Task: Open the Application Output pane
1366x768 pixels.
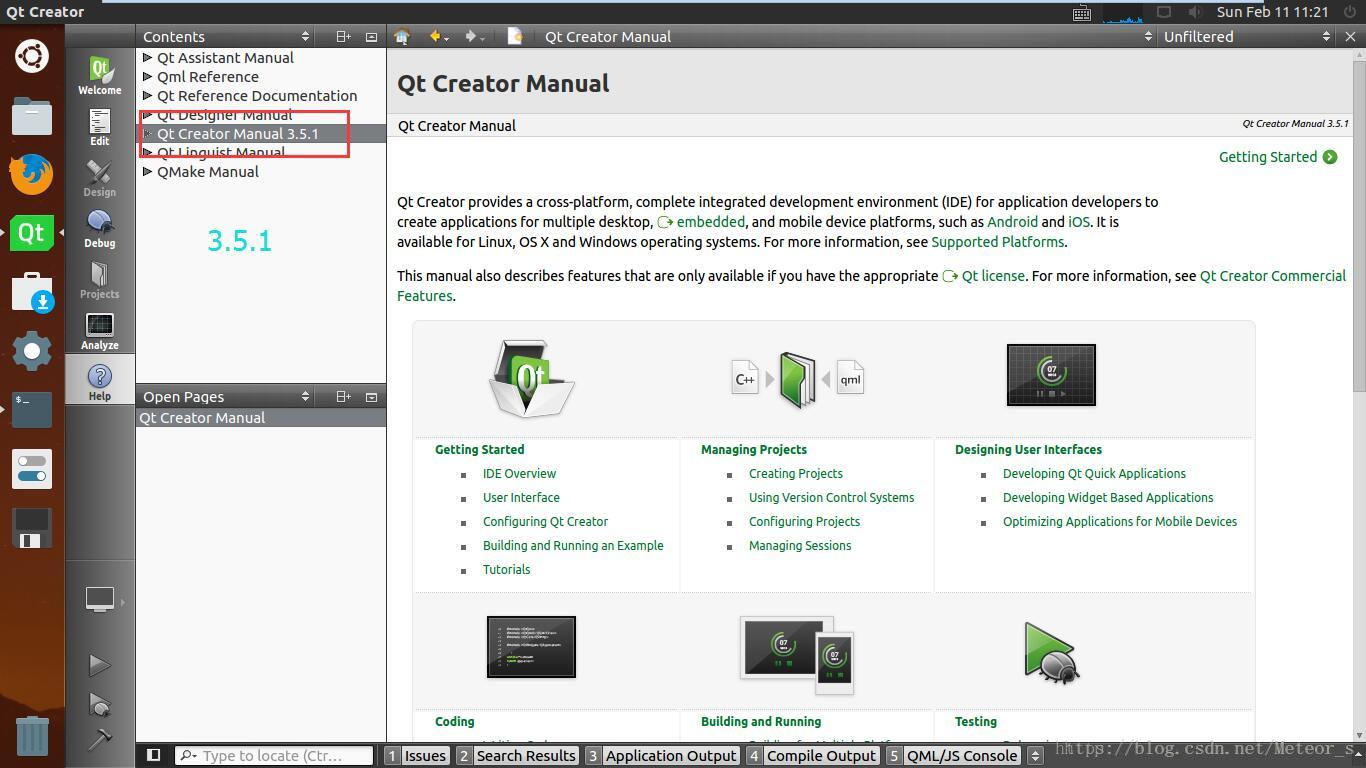Action: pos(662,755)
